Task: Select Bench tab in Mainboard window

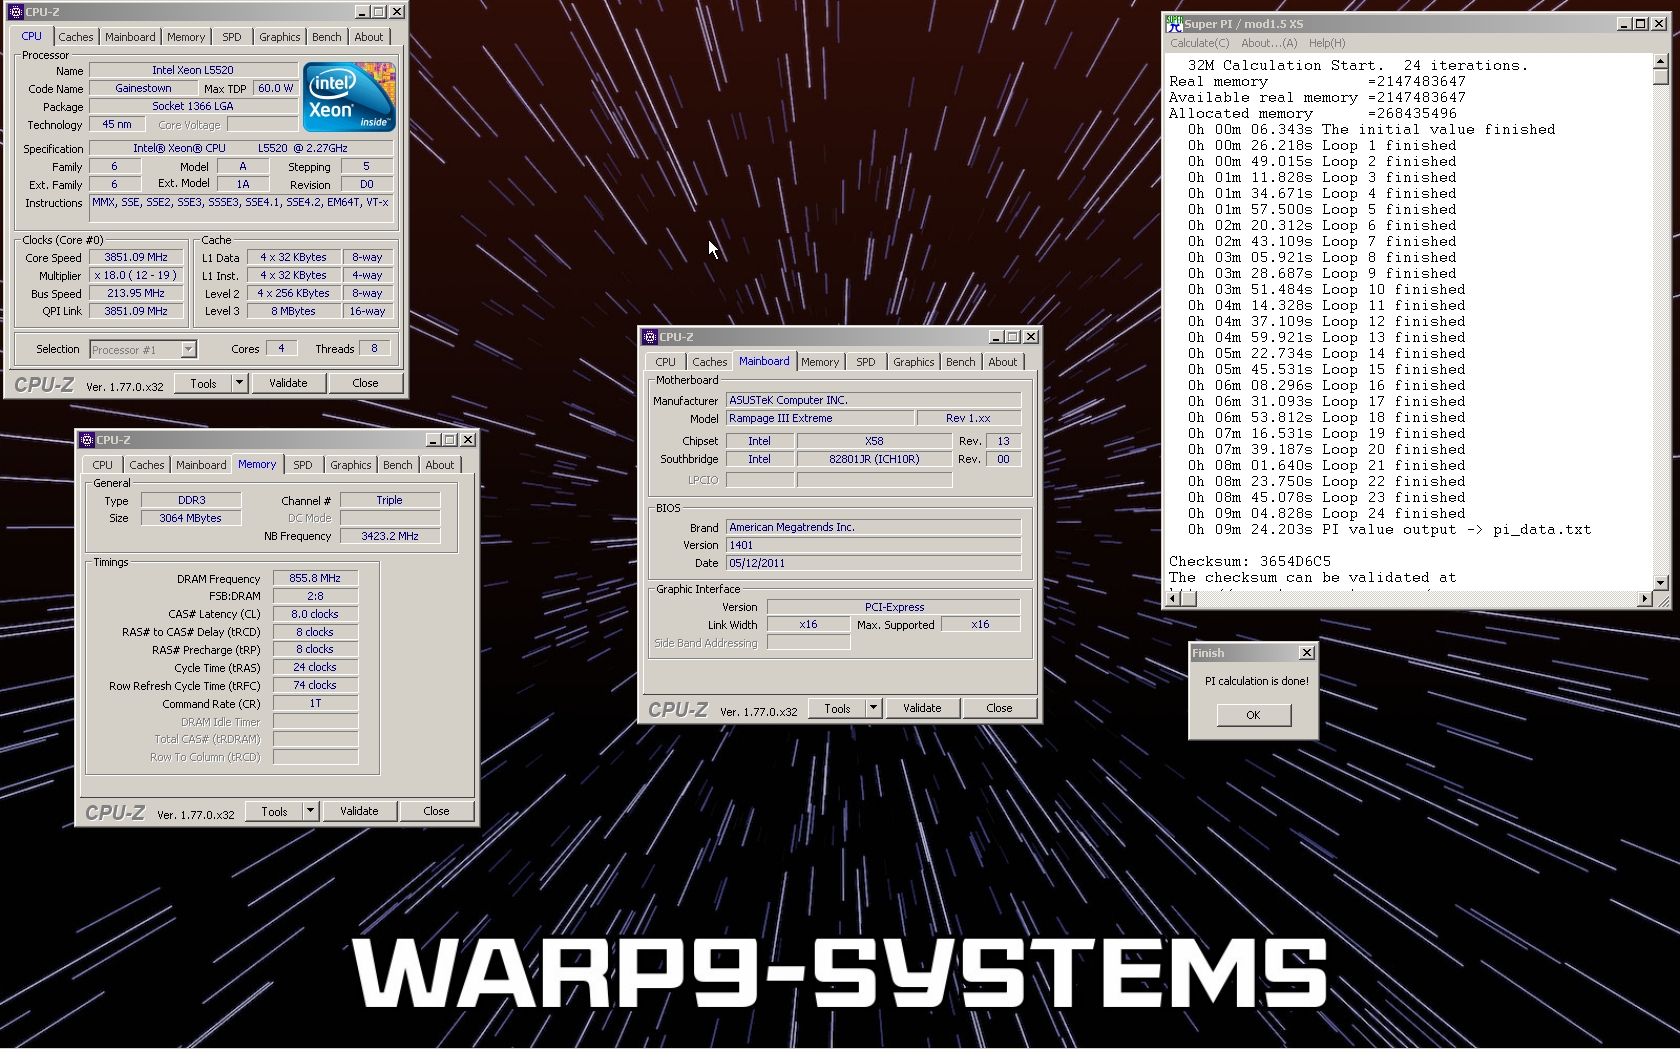Action: point(961,362)
